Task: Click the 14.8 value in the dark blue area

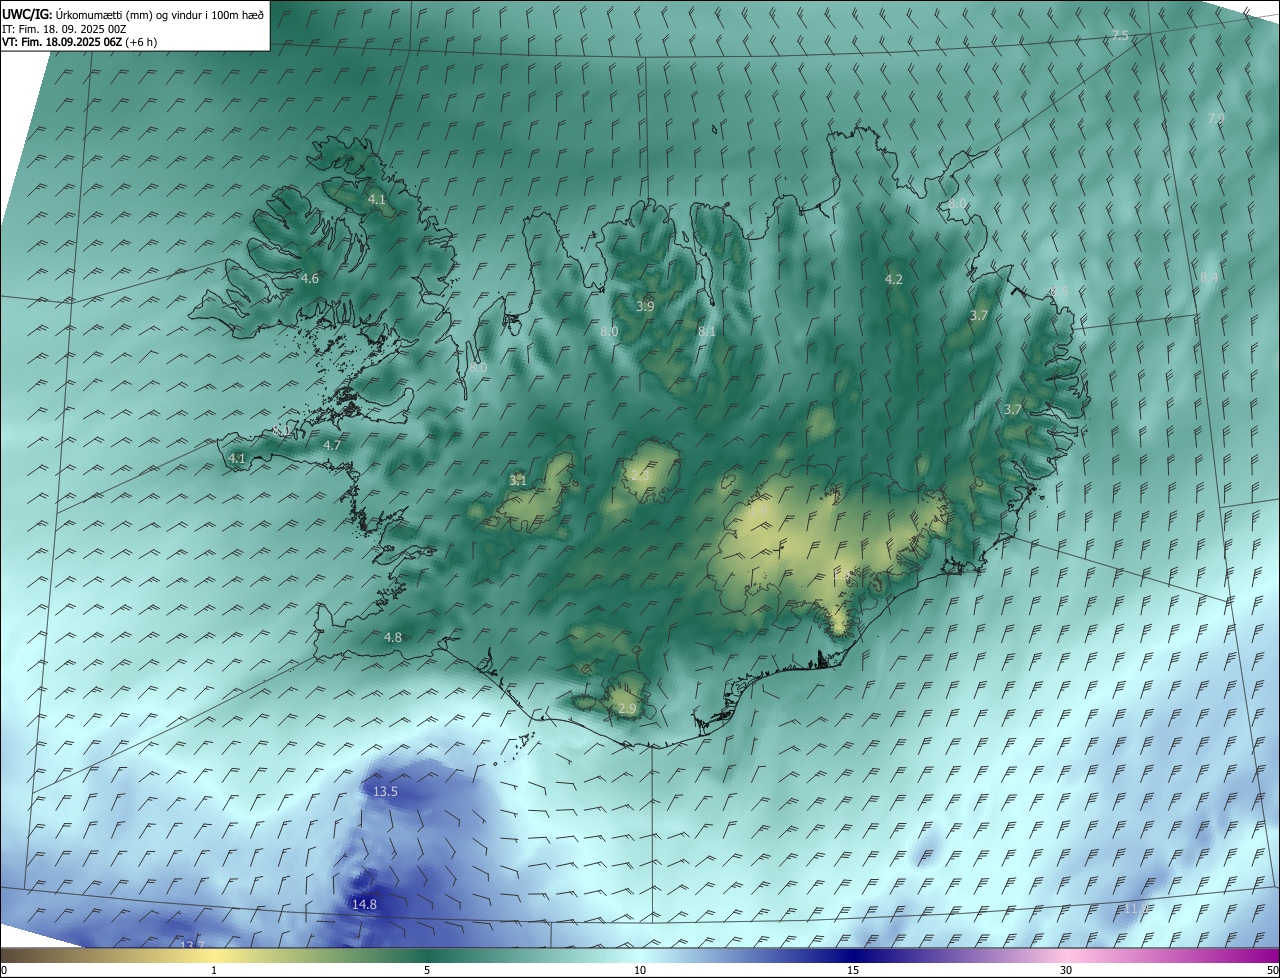Action: click(364, 904)
